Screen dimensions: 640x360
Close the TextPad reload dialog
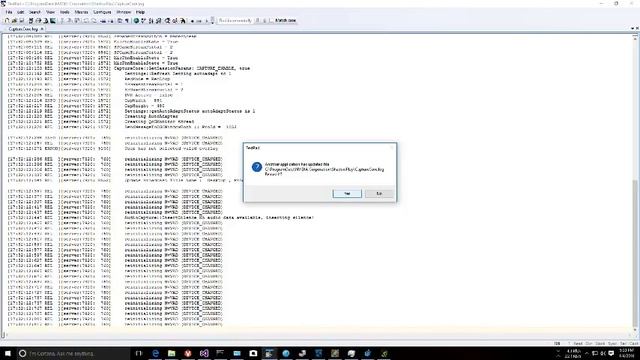(392, 147)
